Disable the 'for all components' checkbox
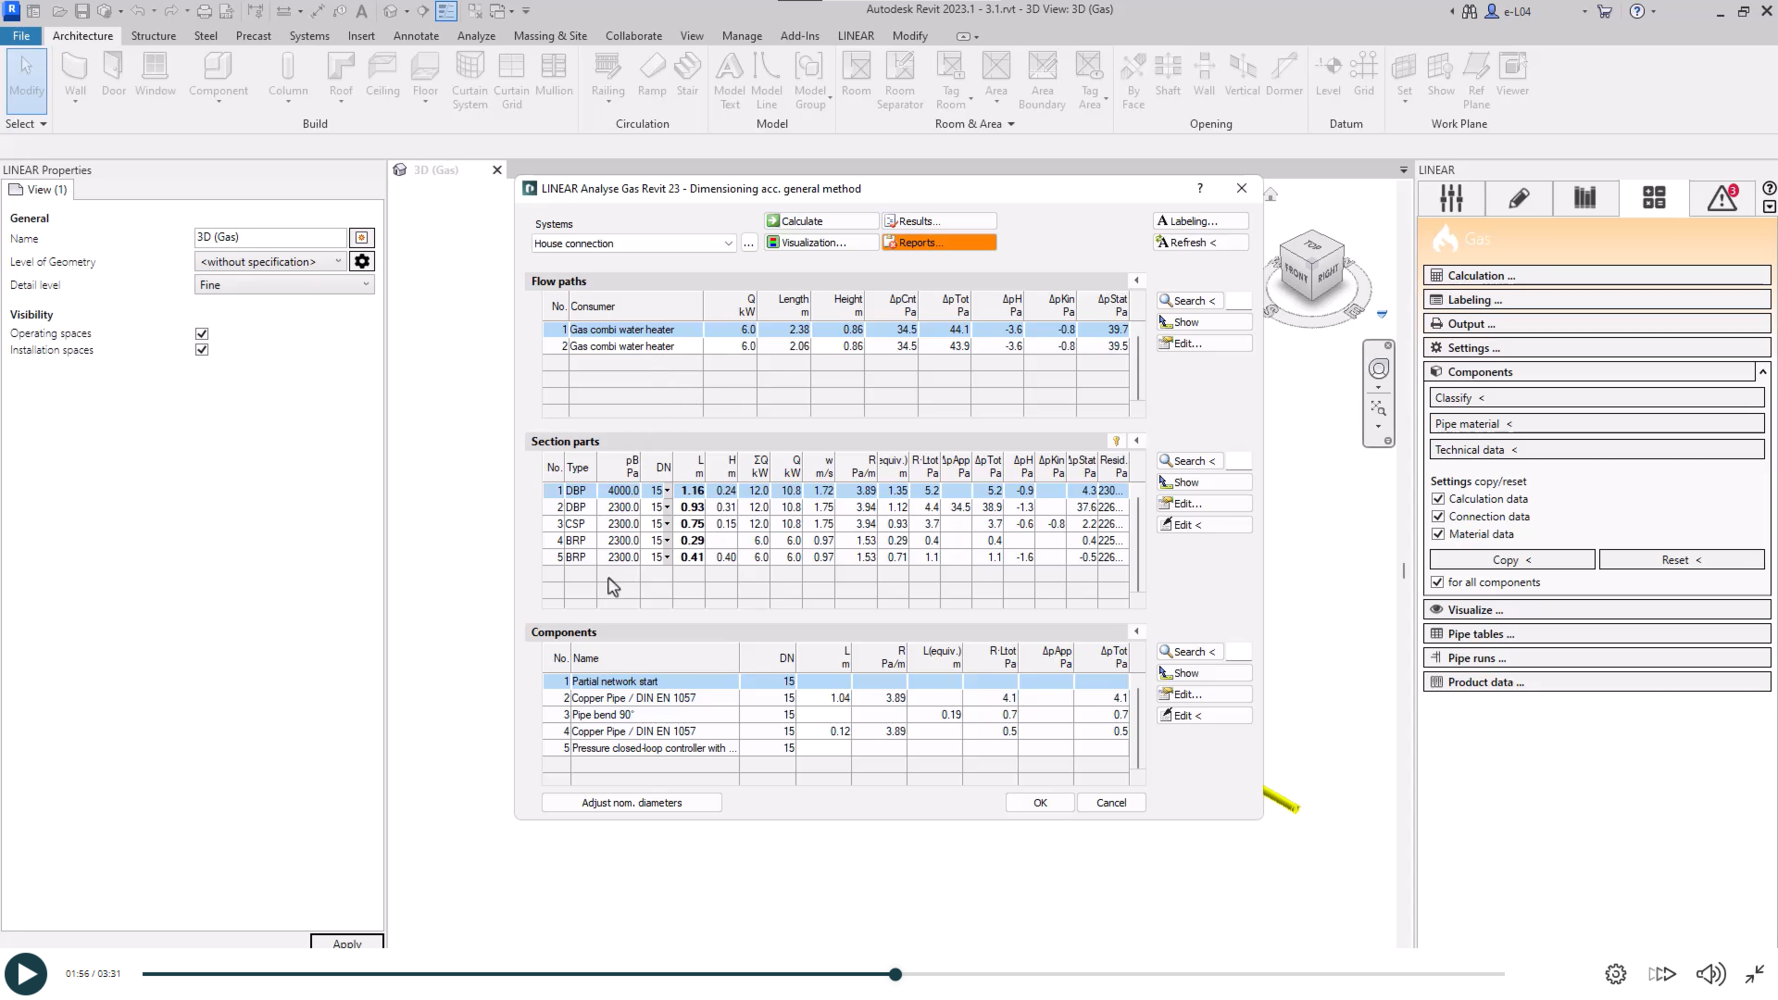Screen dimensions: 1778x1000 pos(1437,582)
